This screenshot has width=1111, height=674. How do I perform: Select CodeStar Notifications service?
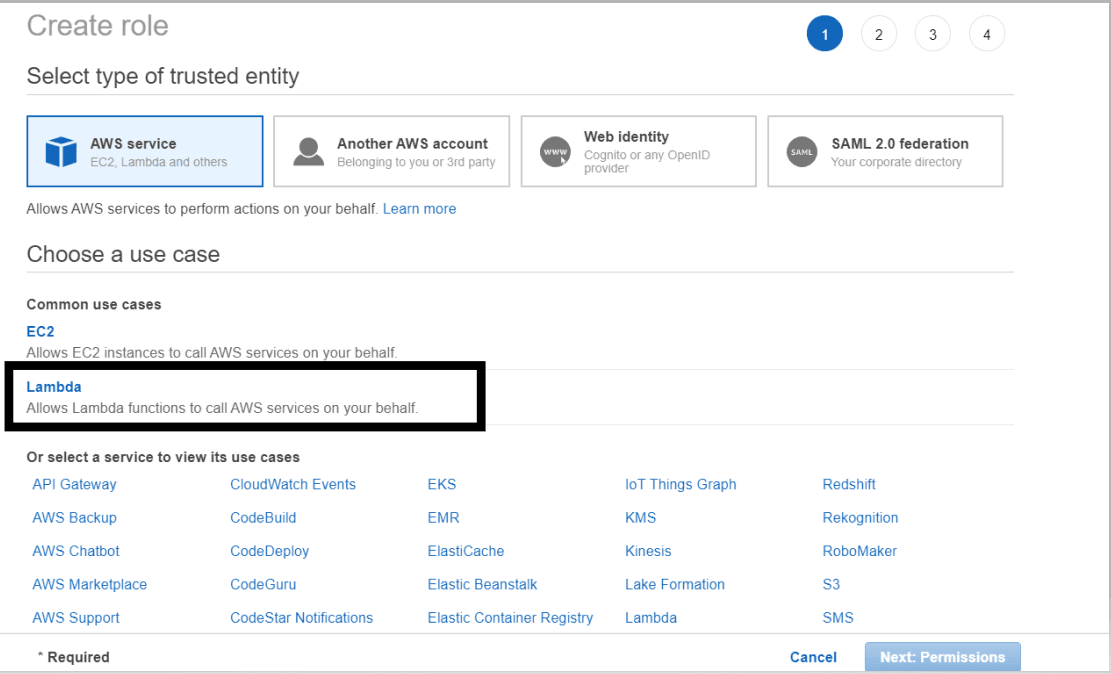click(301, 618)
